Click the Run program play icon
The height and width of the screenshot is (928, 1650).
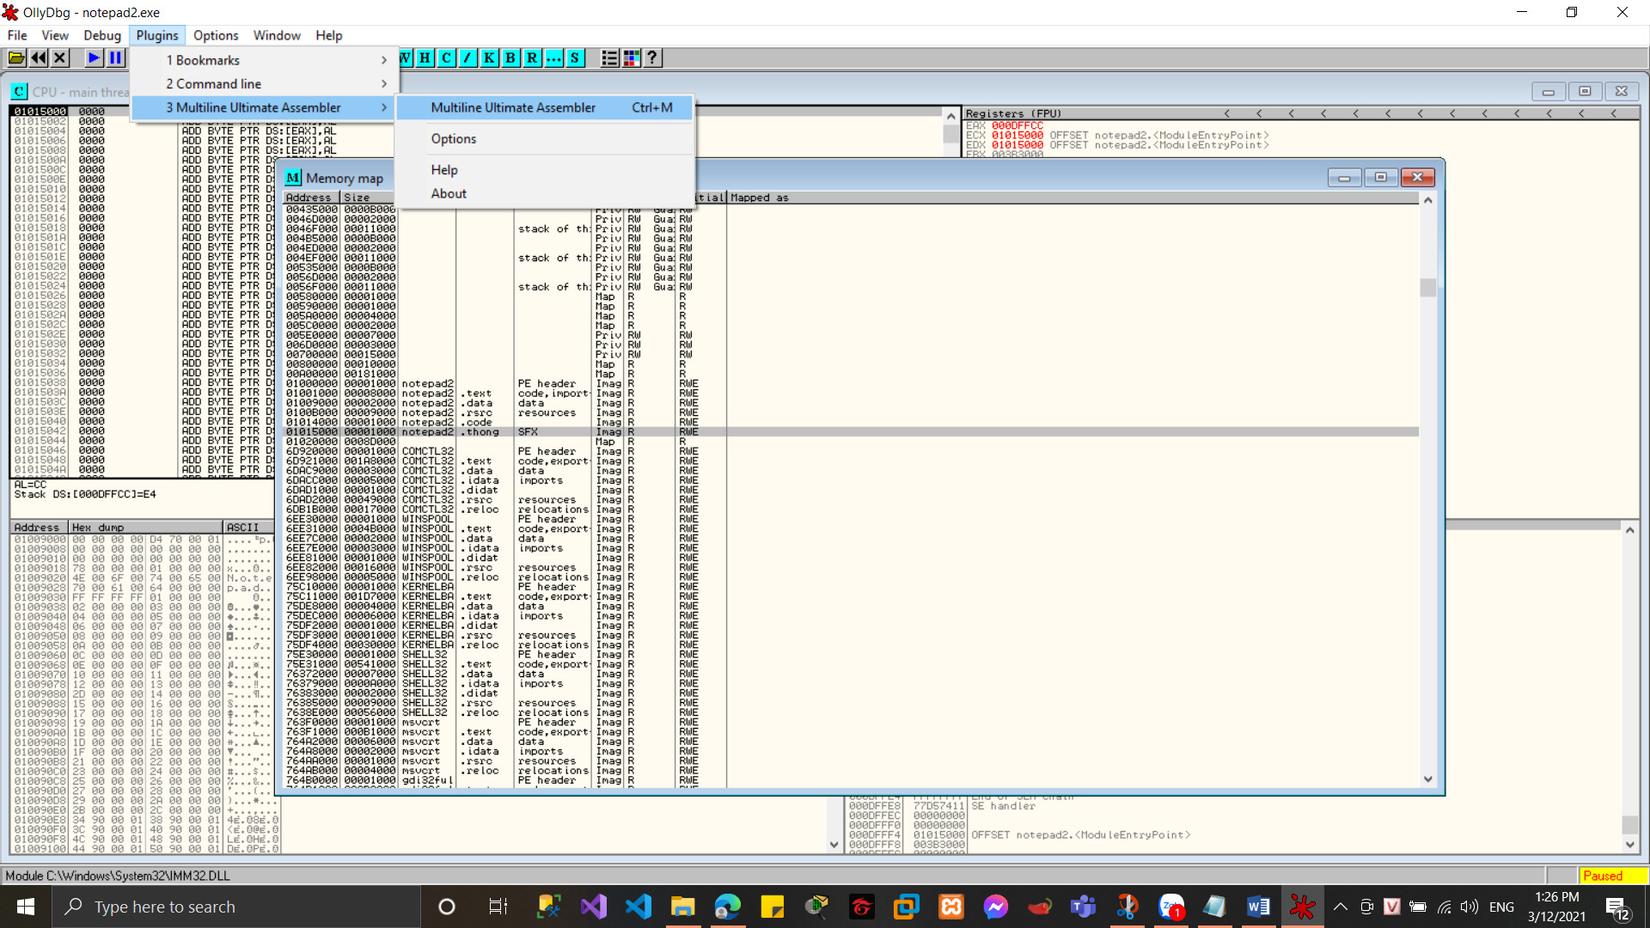click(x=94, y=58)
